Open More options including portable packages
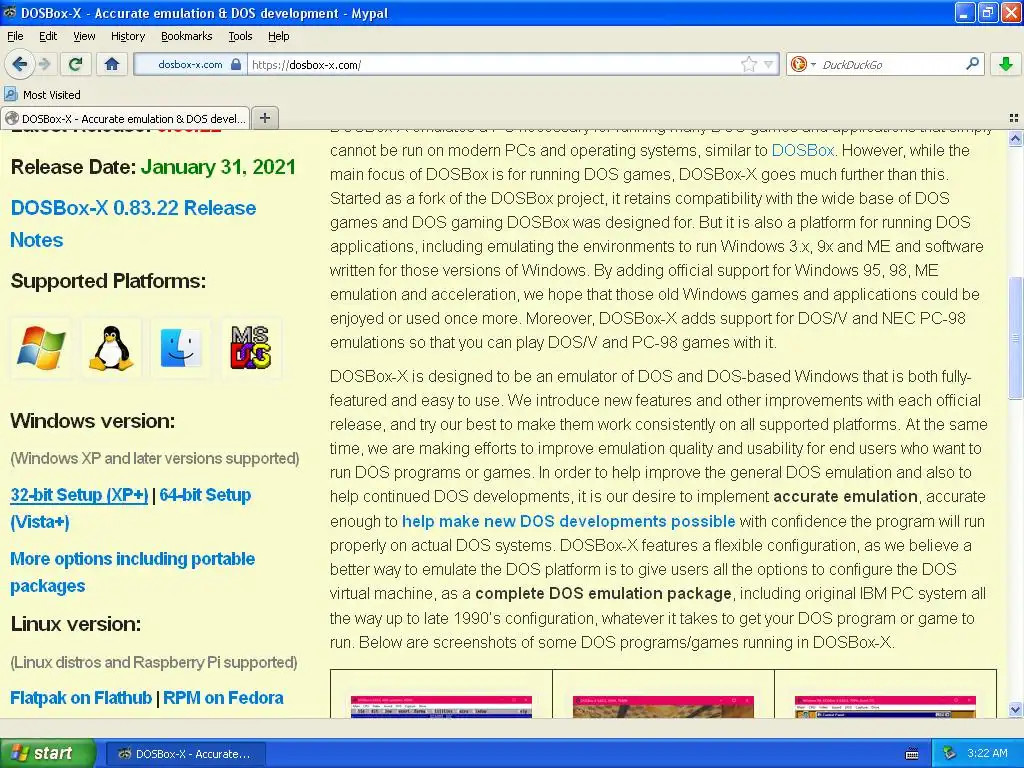1024x768 pixels. pyautogui.click(x=132, y=572)
